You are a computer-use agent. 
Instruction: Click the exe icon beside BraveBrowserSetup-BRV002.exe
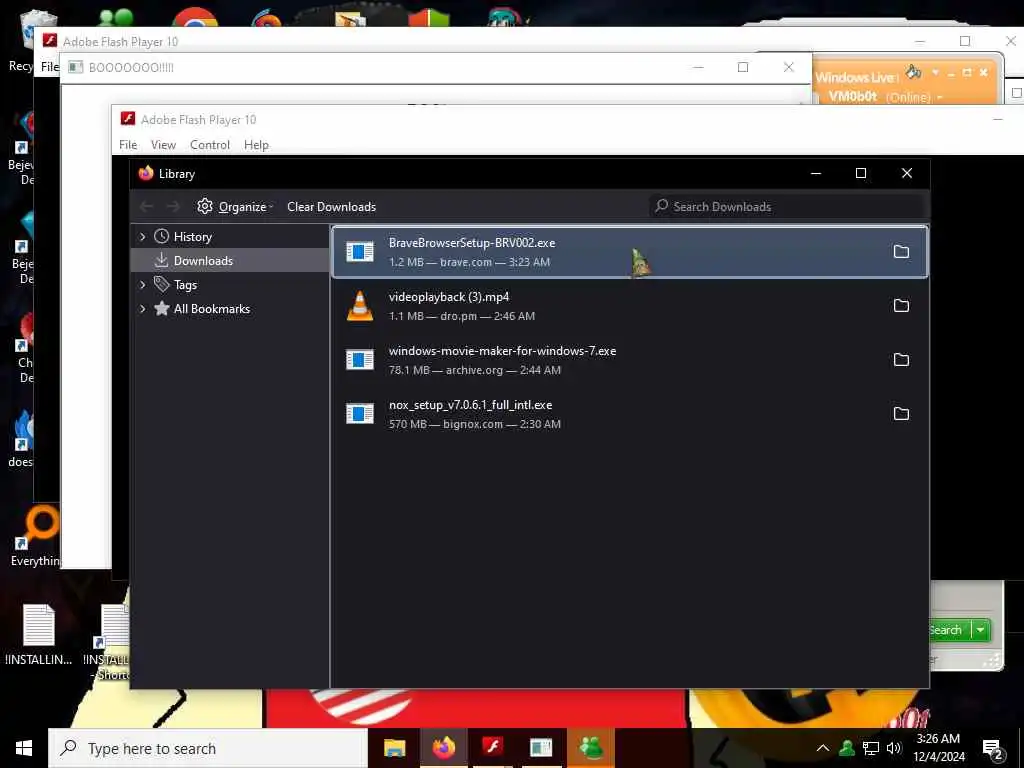[360, 251]
